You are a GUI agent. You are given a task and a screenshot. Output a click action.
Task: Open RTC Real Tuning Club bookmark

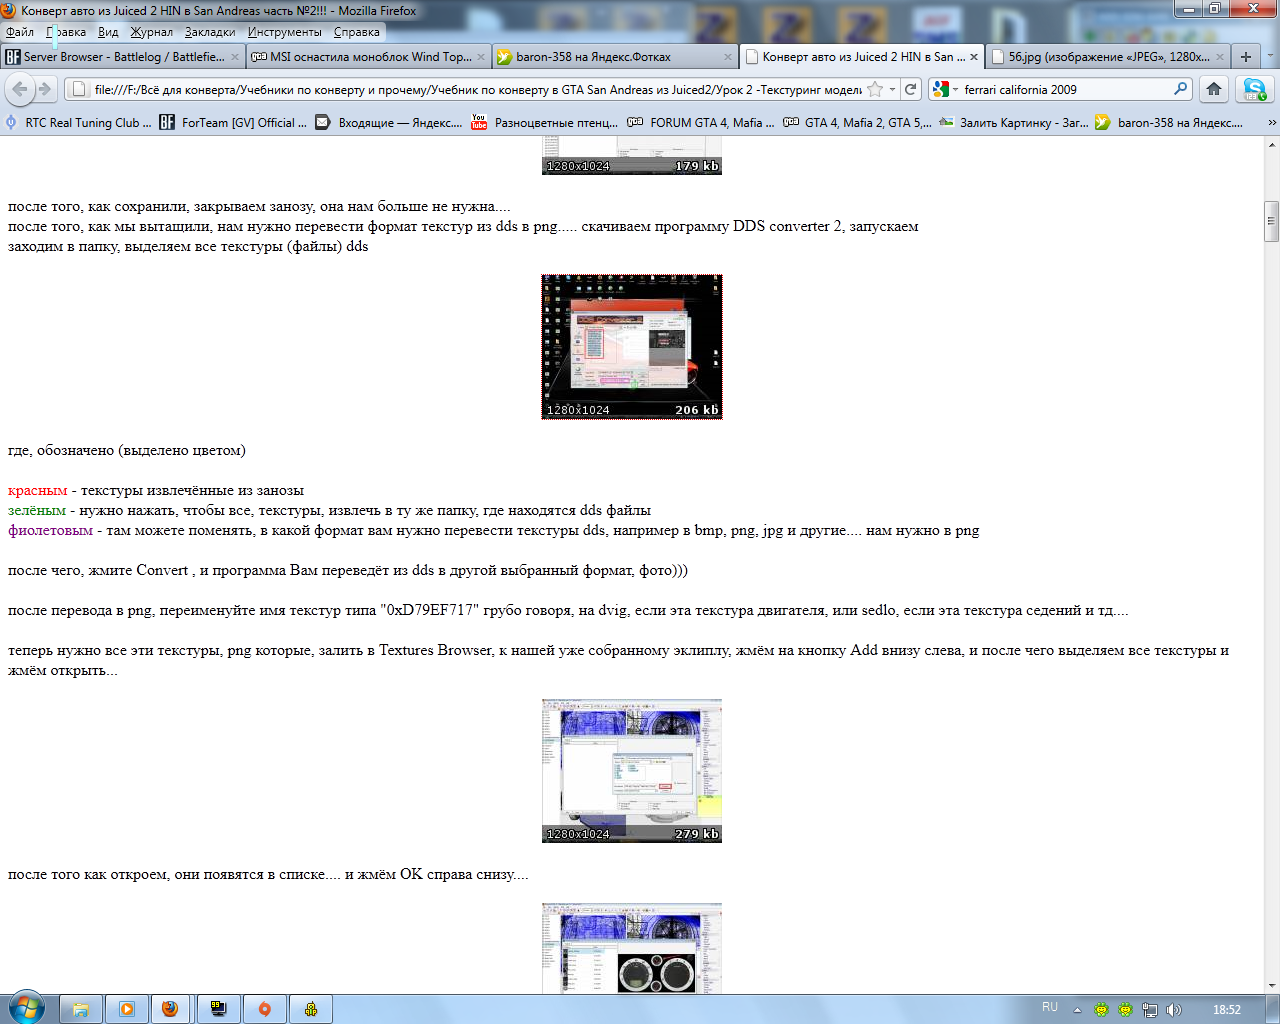(x=79, y=123)
